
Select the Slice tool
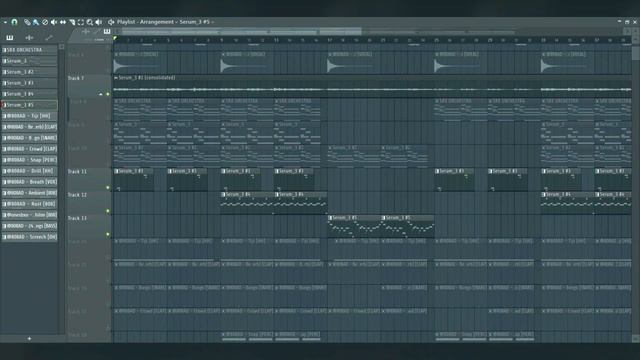(x=72, y=22)
